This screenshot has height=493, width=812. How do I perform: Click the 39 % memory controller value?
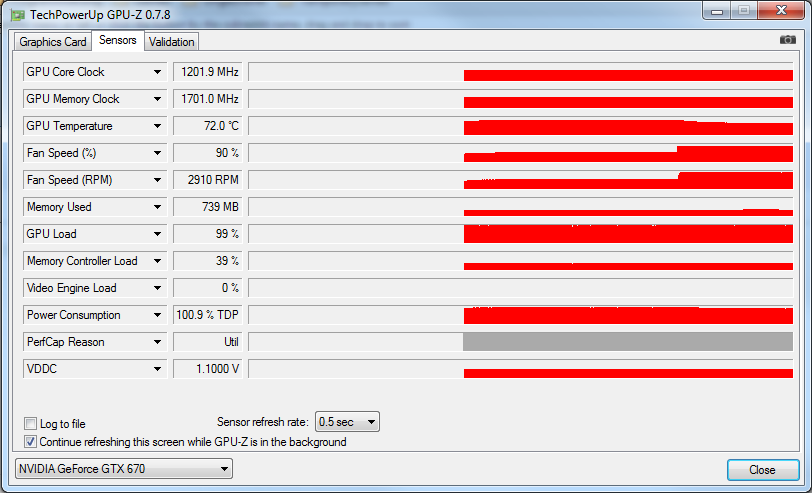[208, 260]
